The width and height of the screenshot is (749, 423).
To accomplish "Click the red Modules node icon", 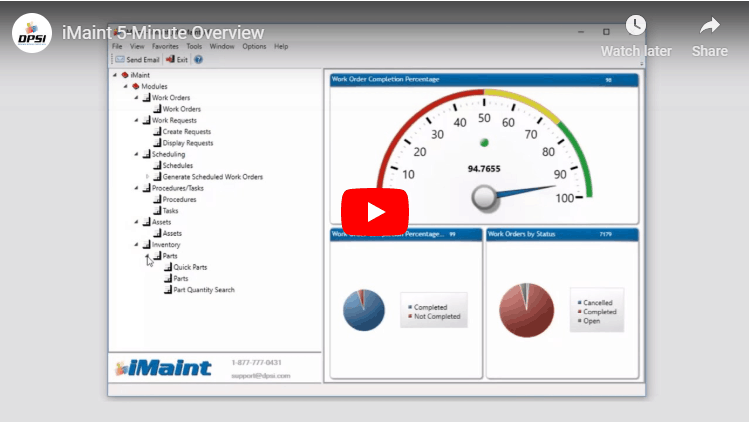I will pos(136,86).
